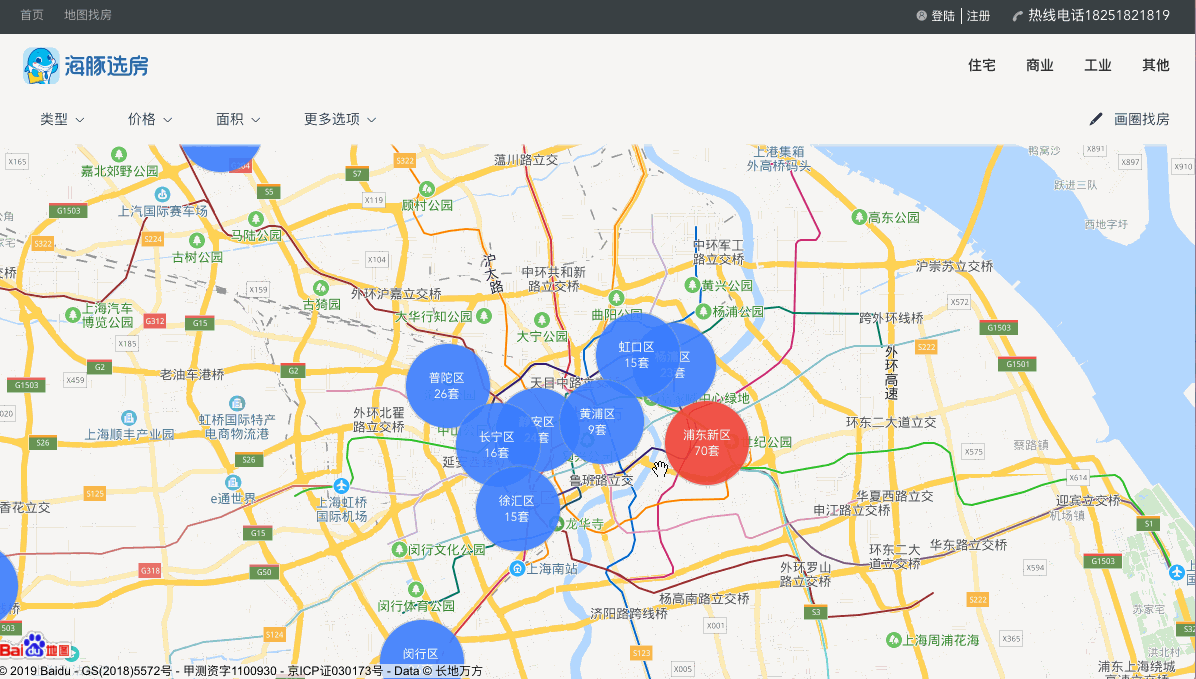Go to 地图找房 in the top bar

88,15
